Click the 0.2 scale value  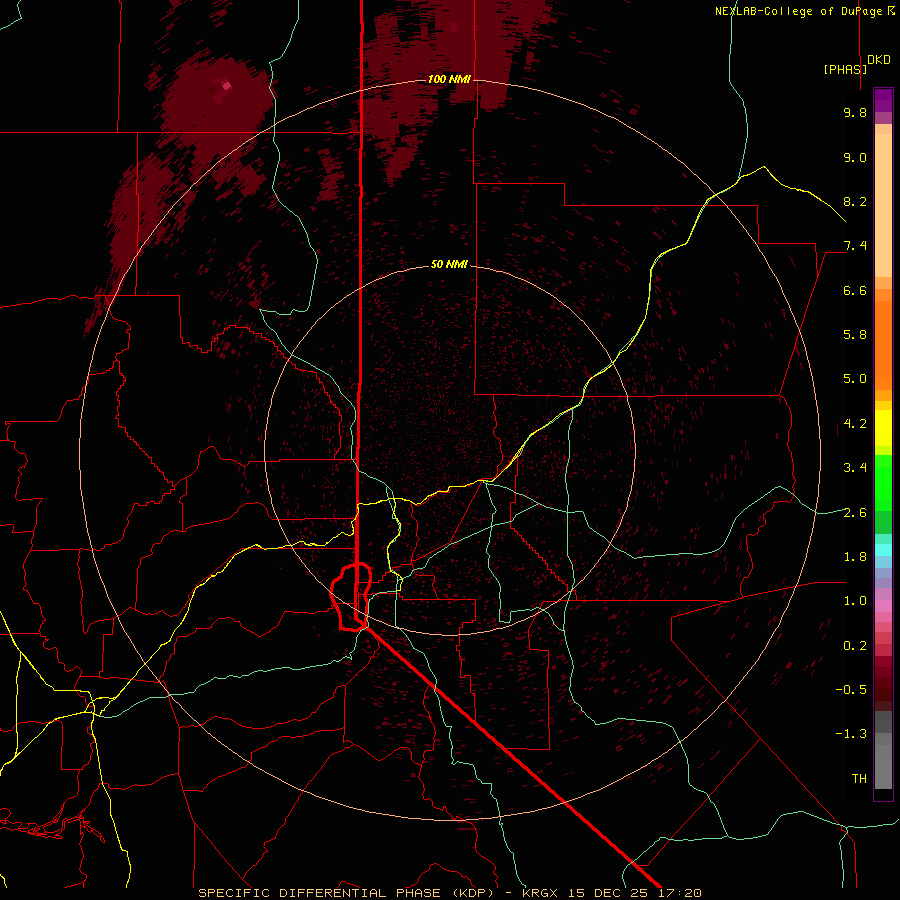point(855,646)
